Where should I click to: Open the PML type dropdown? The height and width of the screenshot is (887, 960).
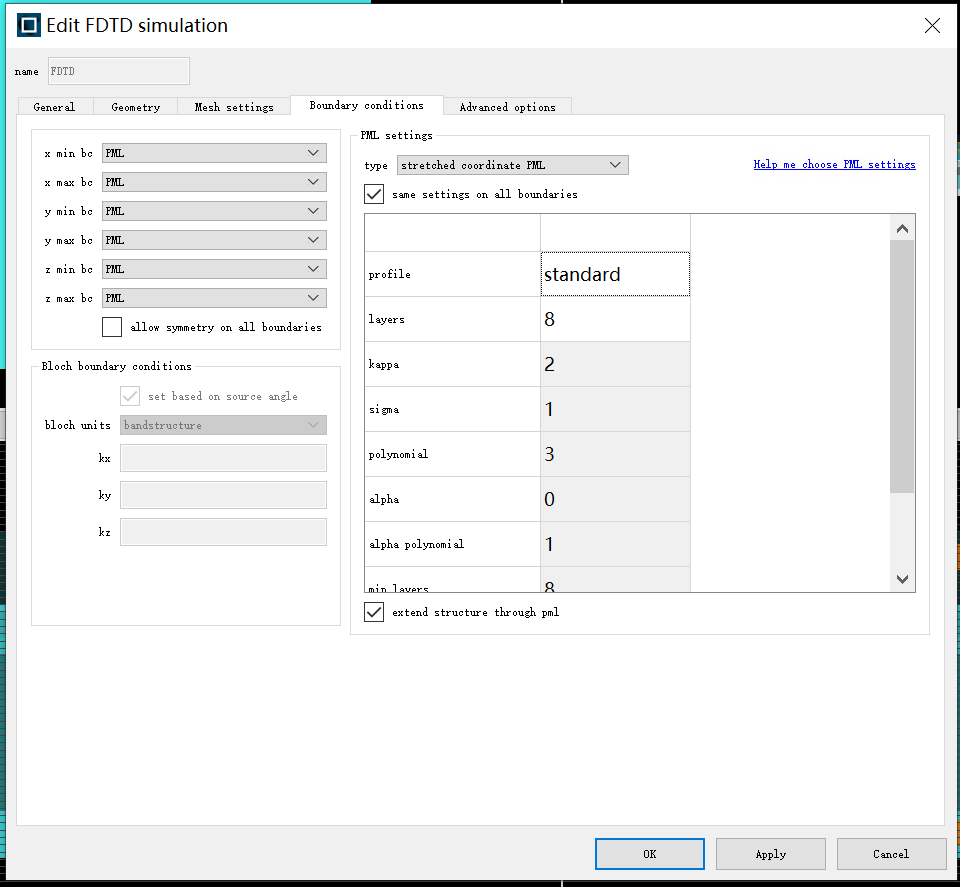click(x=512, y=165)
